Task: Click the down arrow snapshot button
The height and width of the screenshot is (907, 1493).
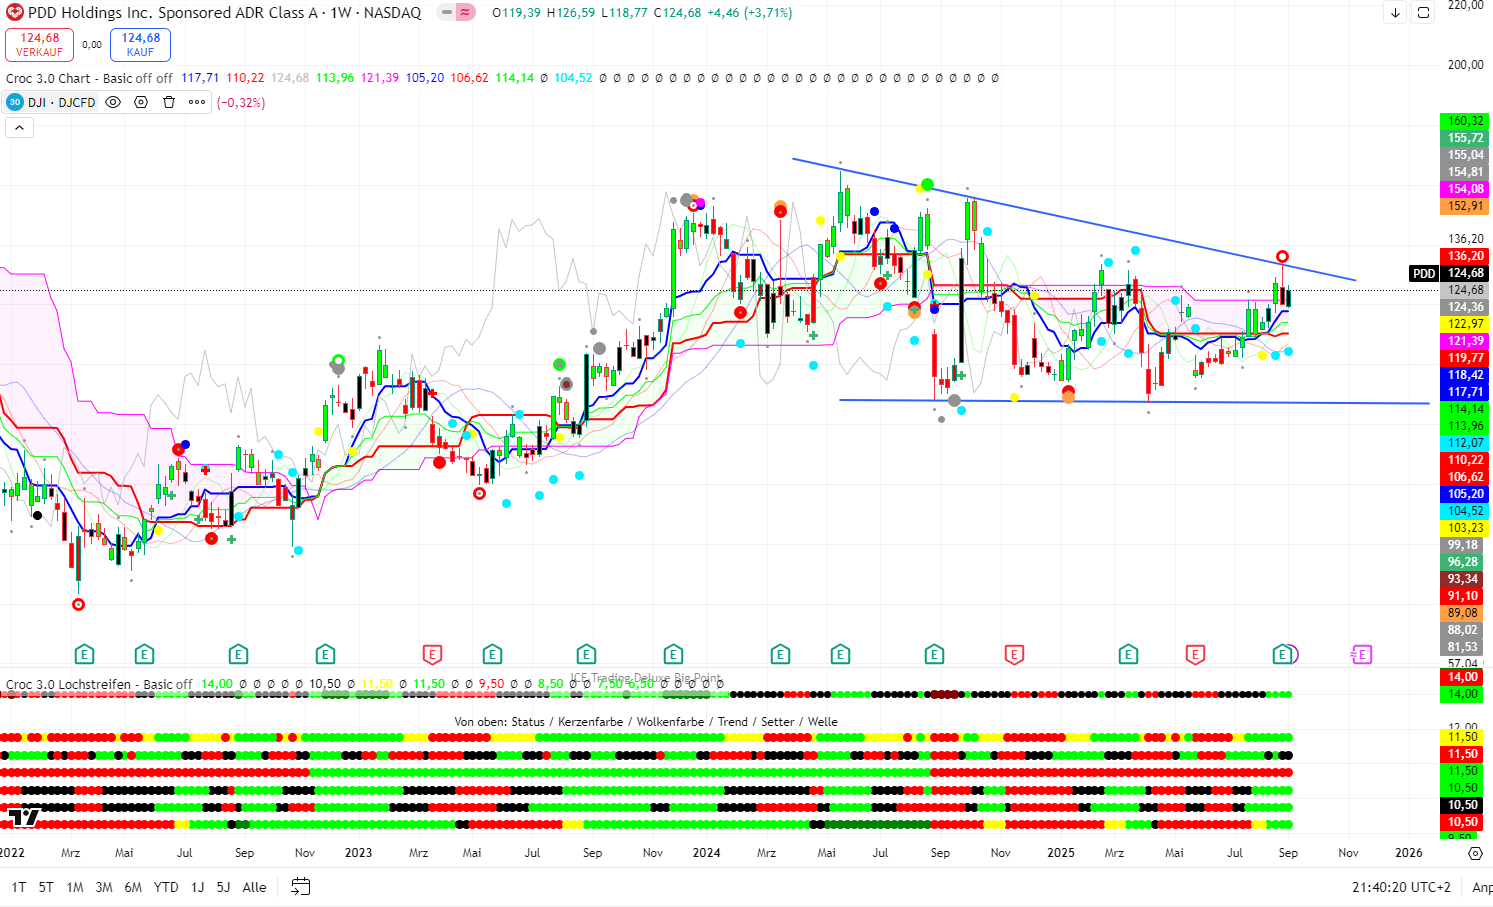Action: [1396, 13]
